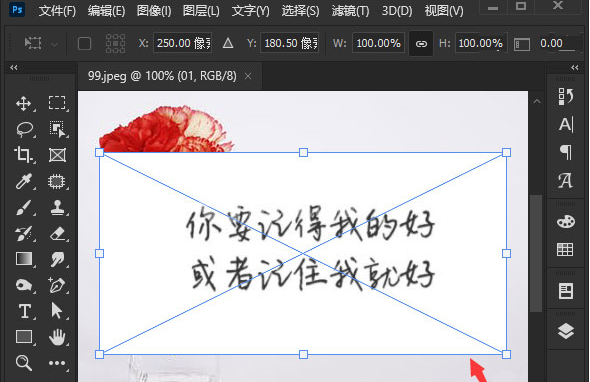Select the Eyedropper tool
This screenshot has height=382, width=590.
coord(24,181)
